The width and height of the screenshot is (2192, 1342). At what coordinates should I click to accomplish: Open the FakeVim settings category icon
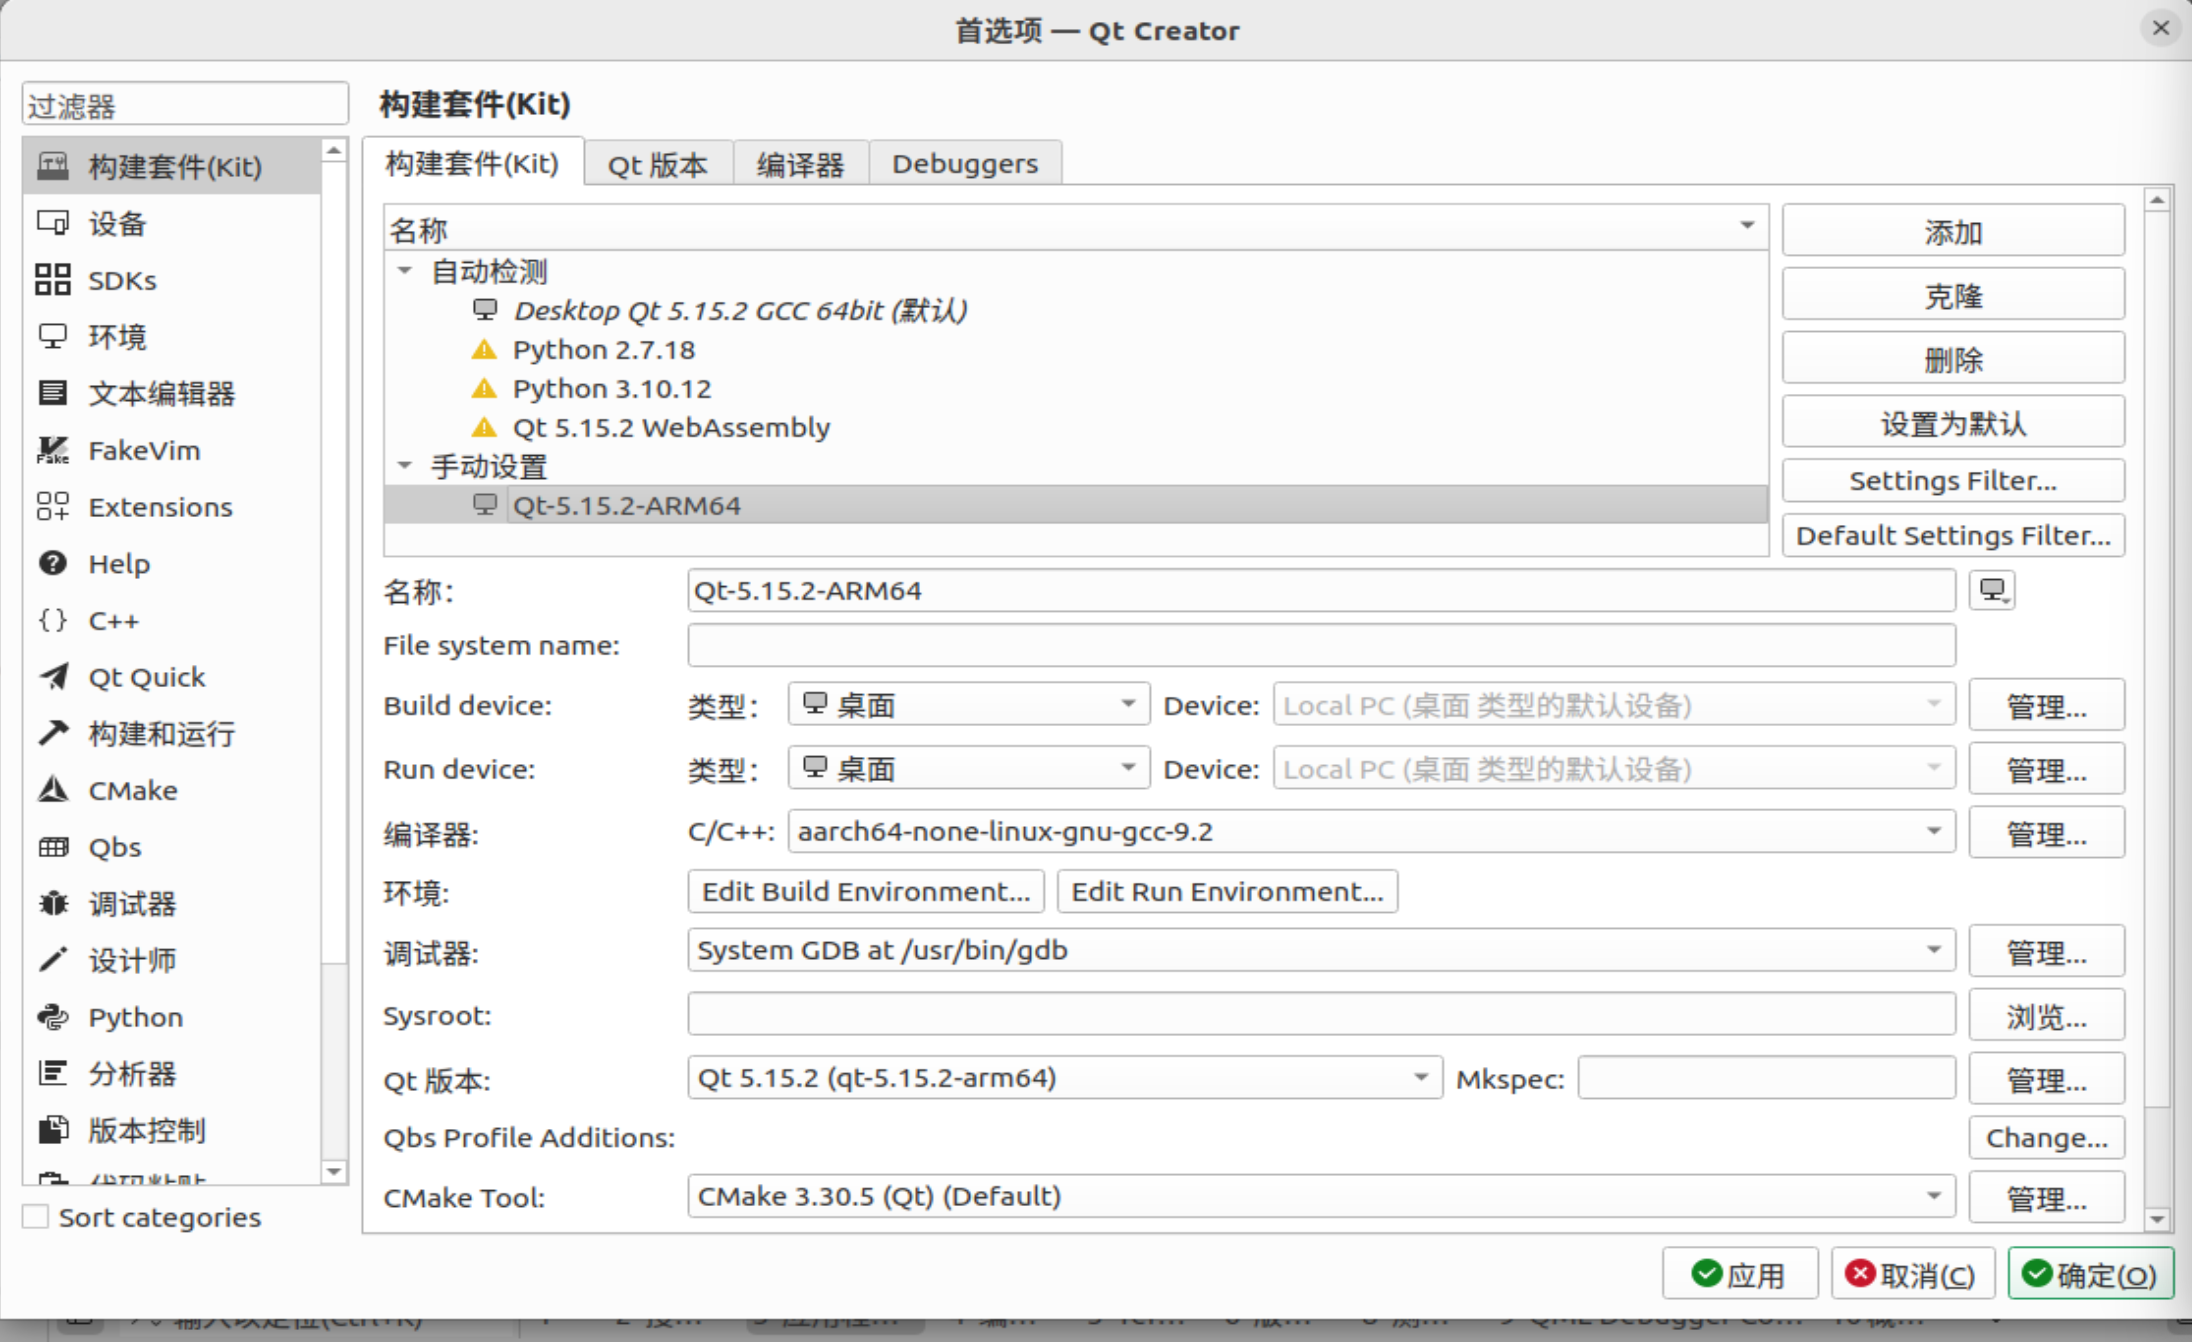coord(53,451)
